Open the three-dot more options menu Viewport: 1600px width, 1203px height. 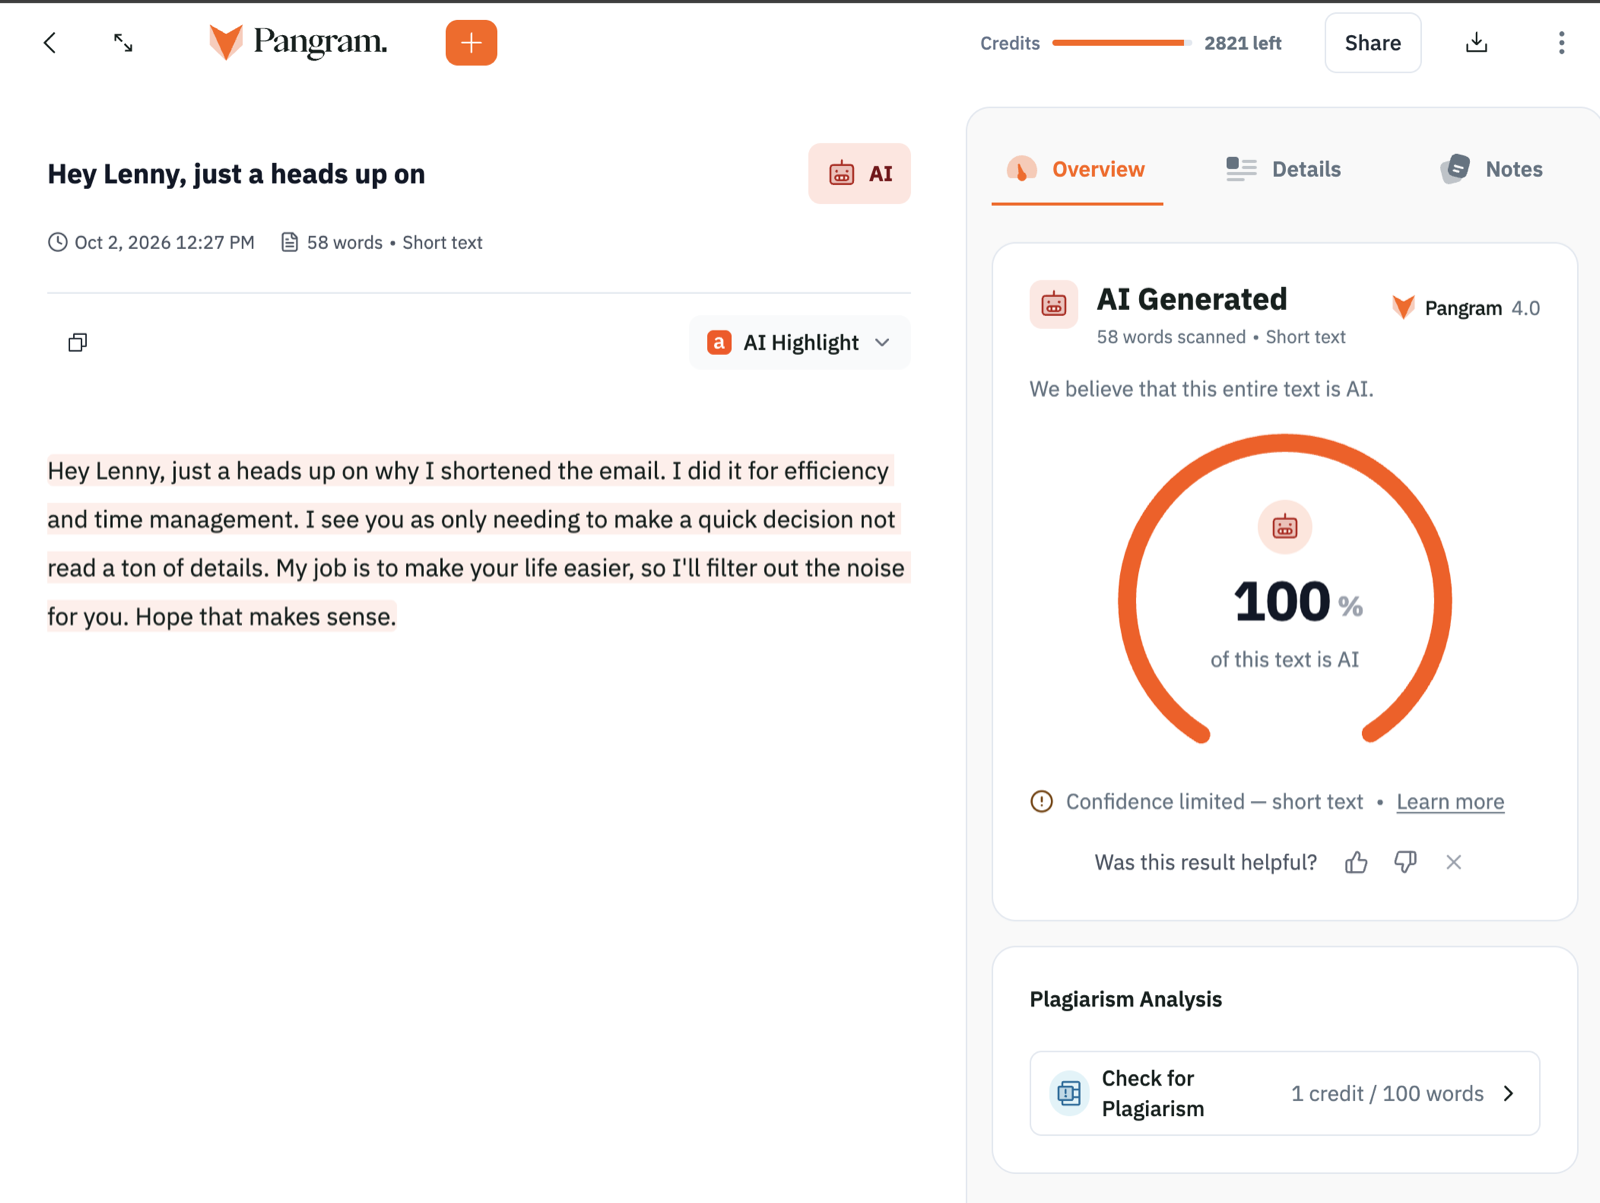click(x=1561, y=43)
